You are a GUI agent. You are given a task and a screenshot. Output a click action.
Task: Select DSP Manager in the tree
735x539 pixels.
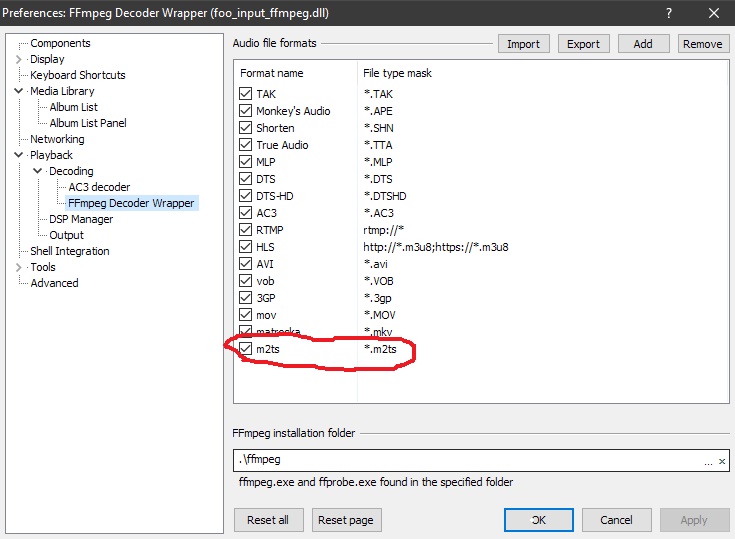tap(81, 219)
